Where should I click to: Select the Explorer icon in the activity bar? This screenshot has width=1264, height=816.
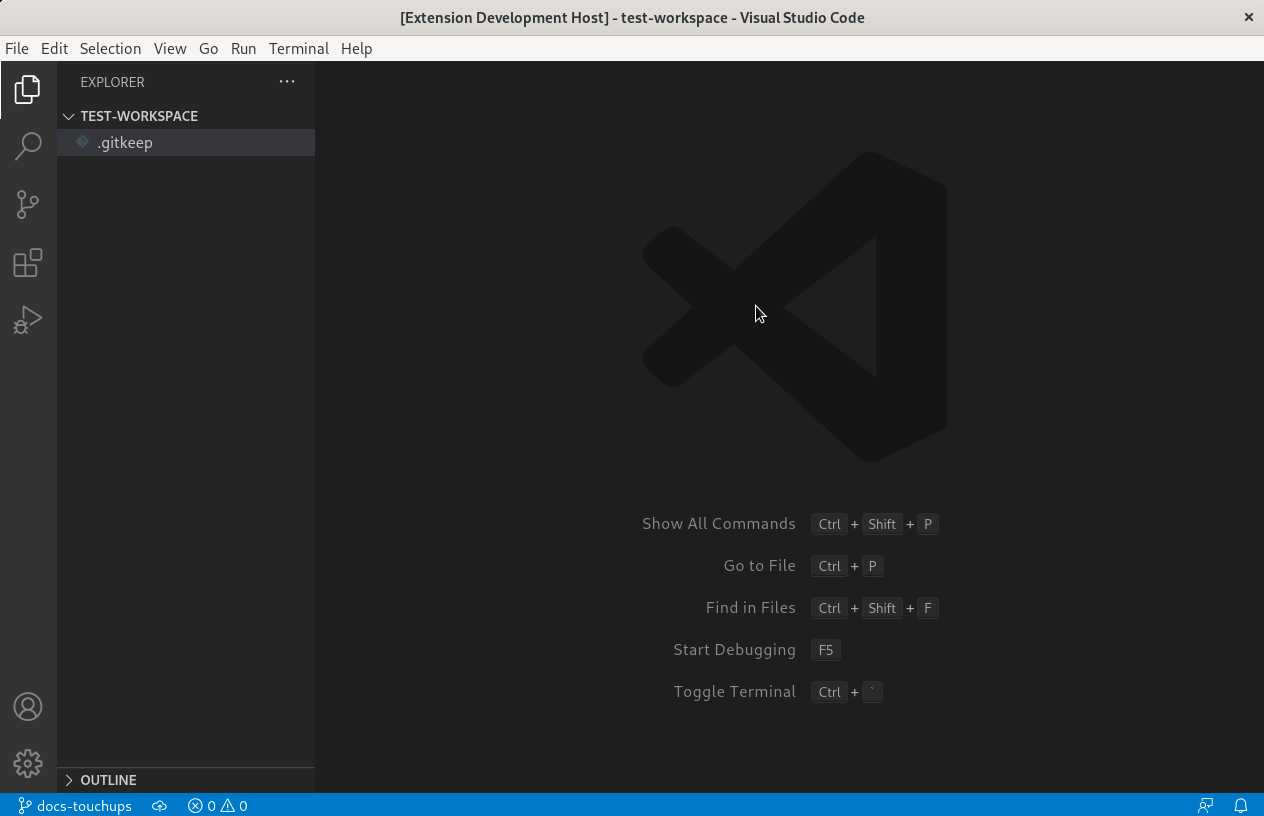click(27, 89)
